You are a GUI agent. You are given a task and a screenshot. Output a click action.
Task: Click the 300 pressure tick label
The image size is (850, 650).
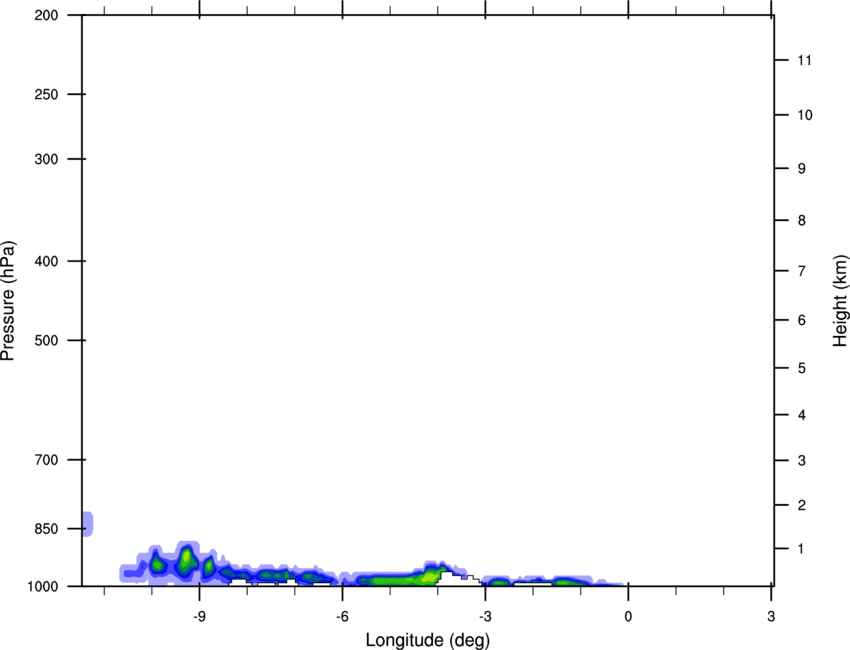pos(46,159)
